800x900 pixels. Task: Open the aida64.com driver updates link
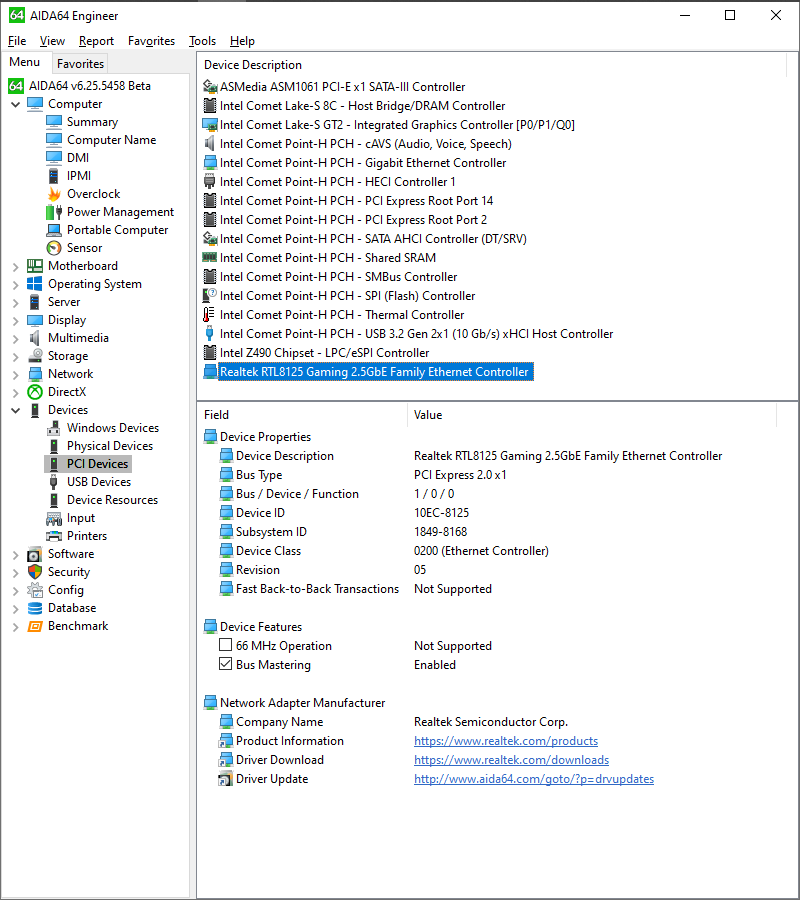(534, 779)
